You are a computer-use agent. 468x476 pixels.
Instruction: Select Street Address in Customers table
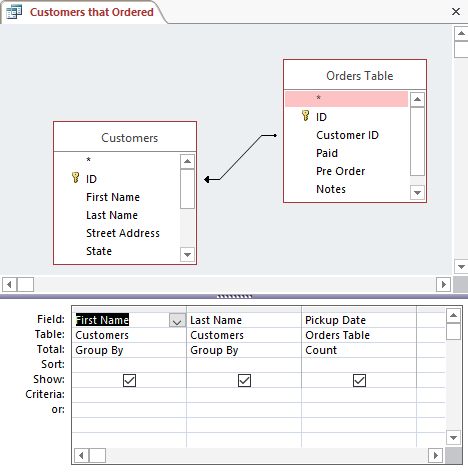[x=117, y=233]
